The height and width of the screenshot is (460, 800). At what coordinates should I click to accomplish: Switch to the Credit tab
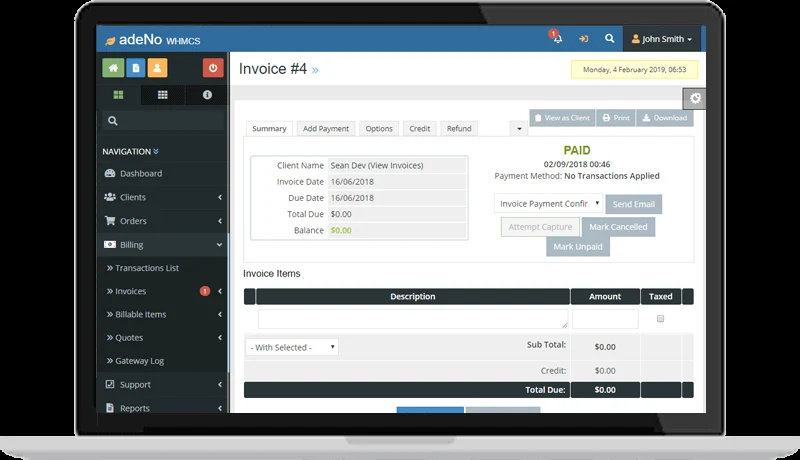419,129
